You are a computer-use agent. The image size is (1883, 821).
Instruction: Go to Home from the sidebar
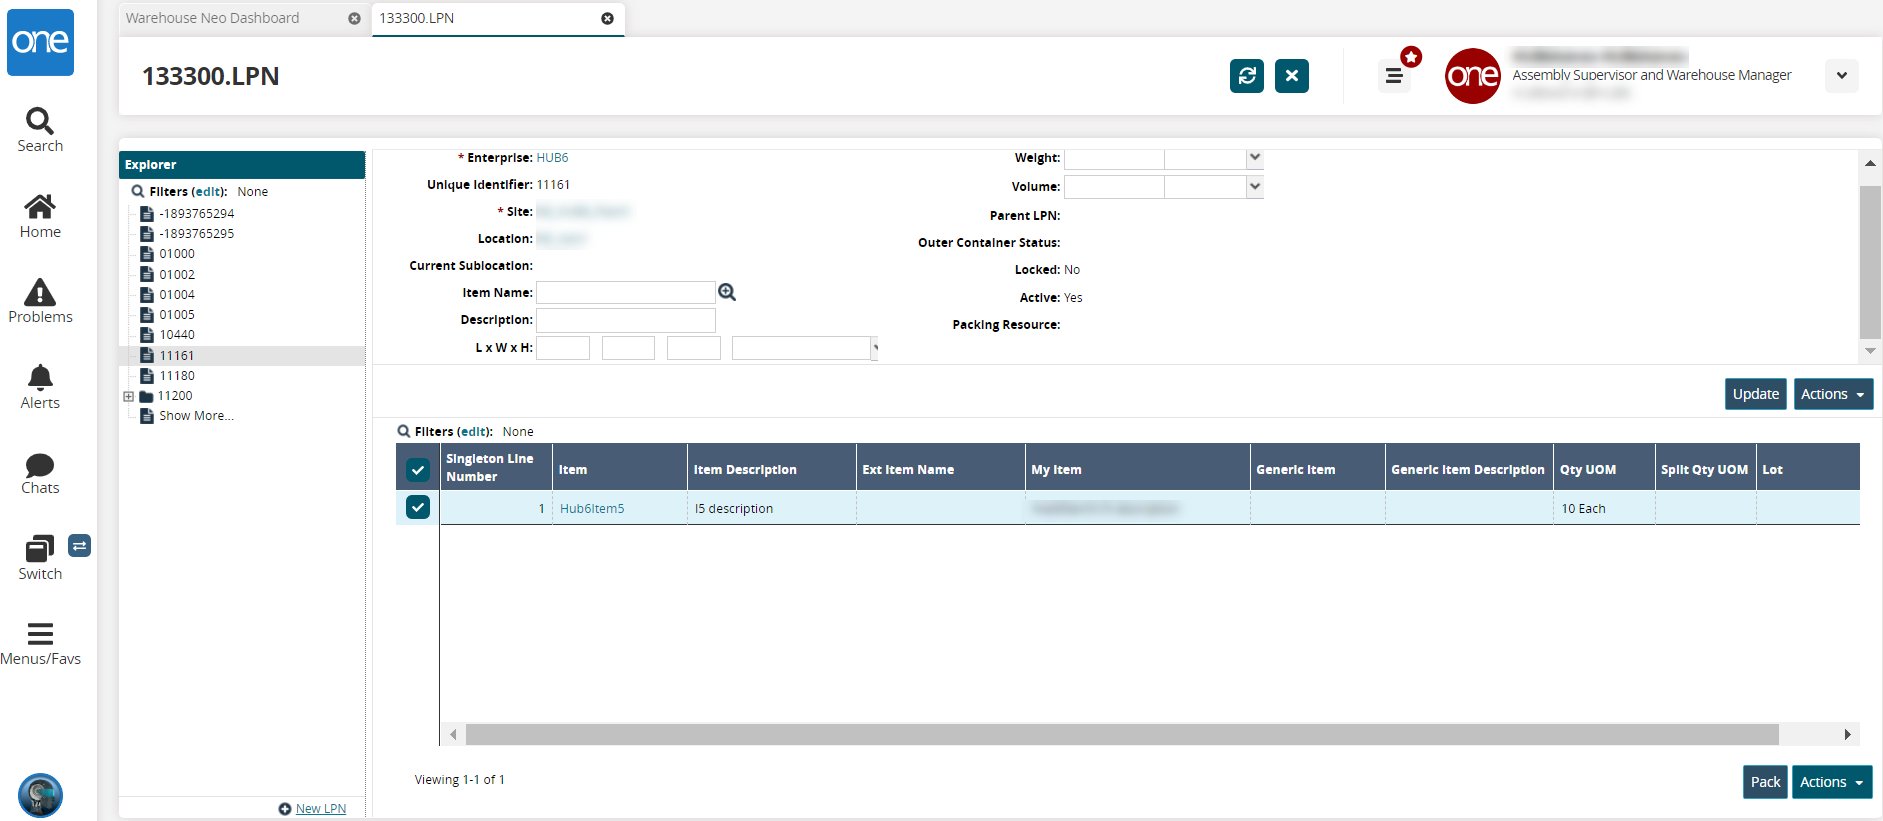(x=40, y=216)
